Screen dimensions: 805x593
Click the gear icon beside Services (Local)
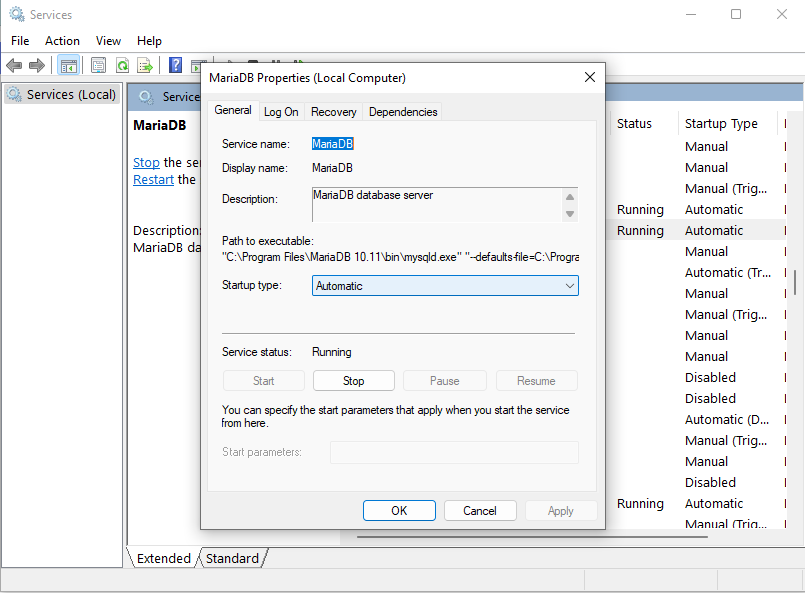coord(14,94)
